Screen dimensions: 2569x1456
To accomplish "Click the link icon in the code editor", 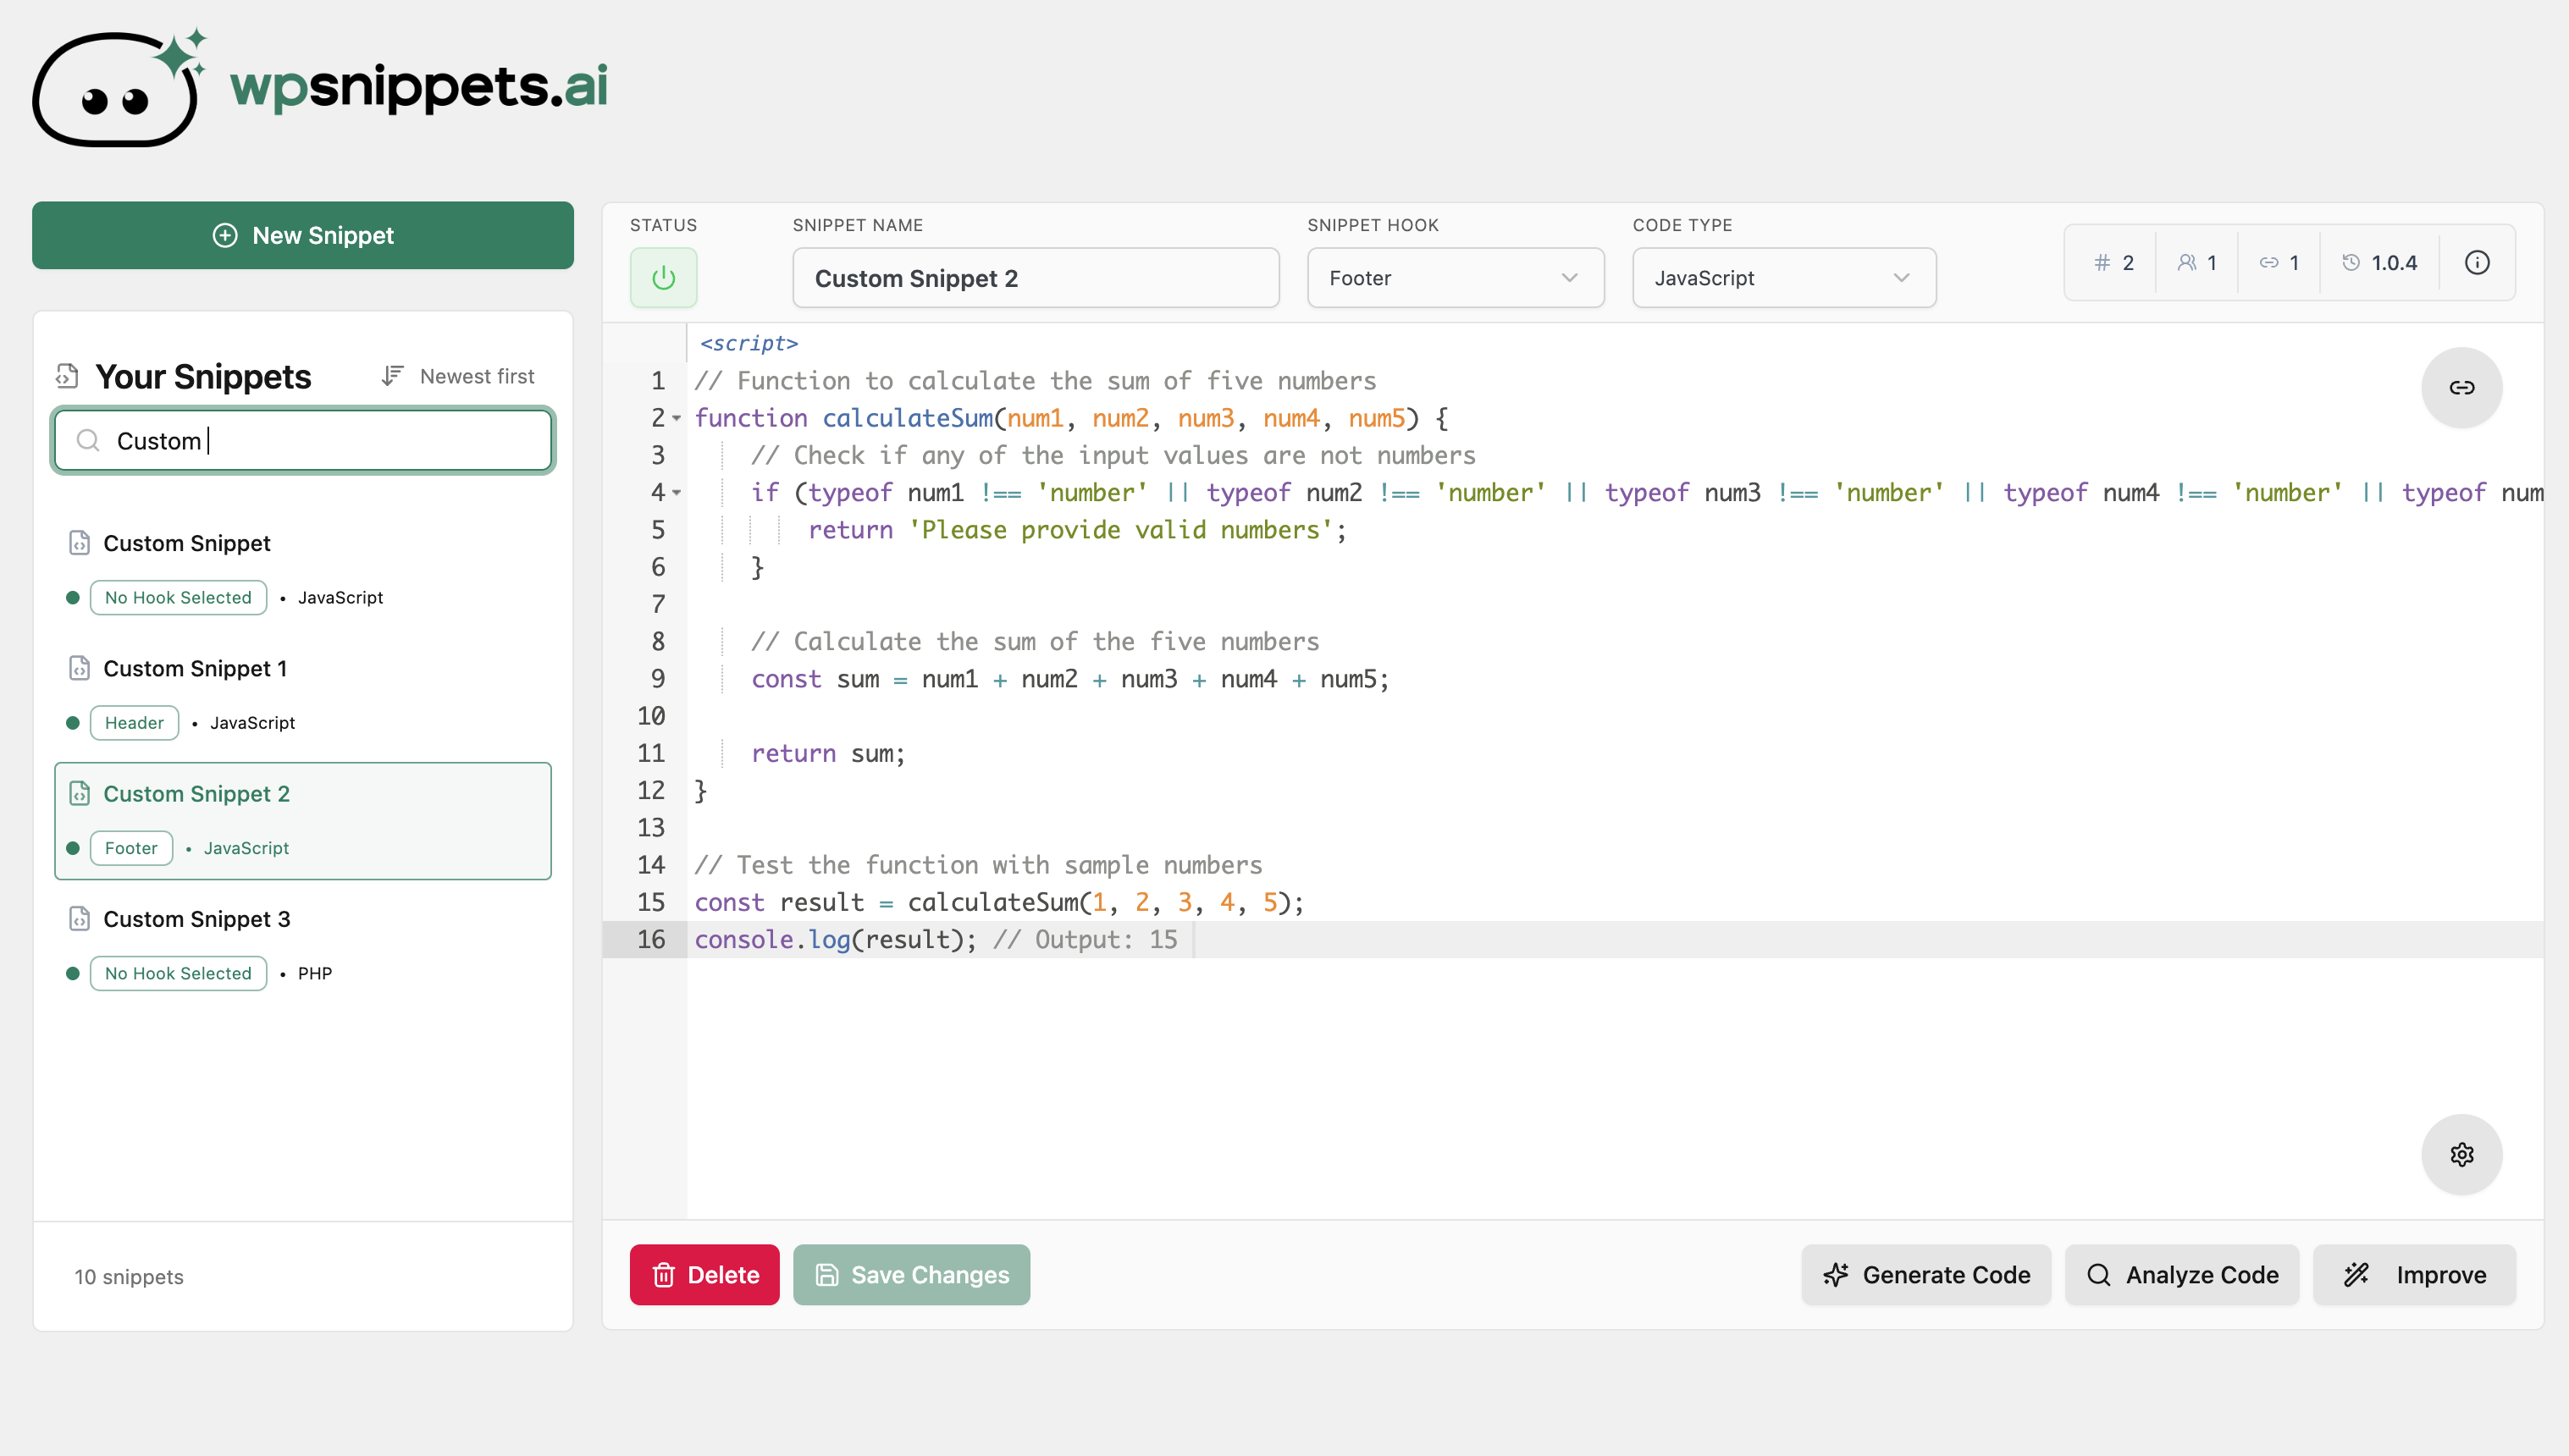I will click(x=2461, y=388).
